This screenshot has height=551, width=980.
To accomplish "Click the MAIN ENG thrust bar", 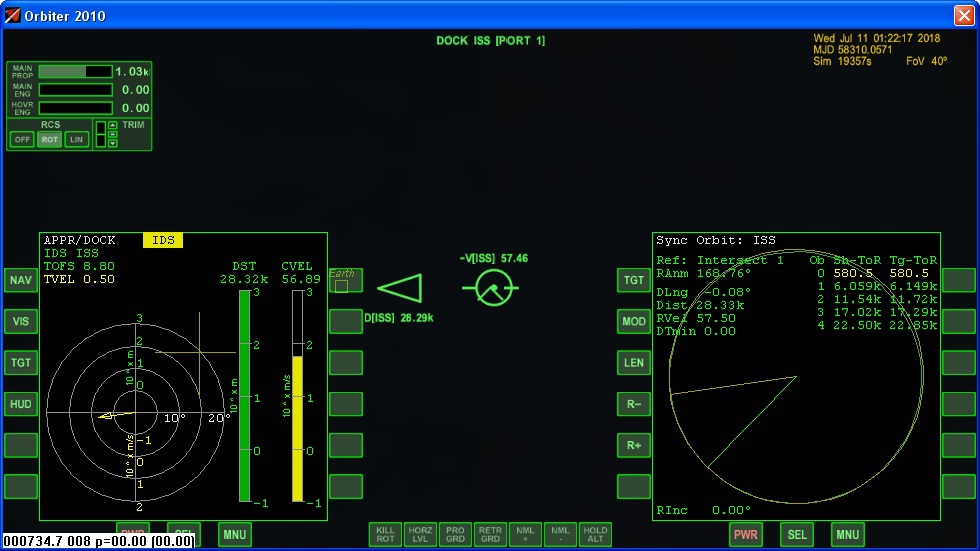I will click(75, 89).
